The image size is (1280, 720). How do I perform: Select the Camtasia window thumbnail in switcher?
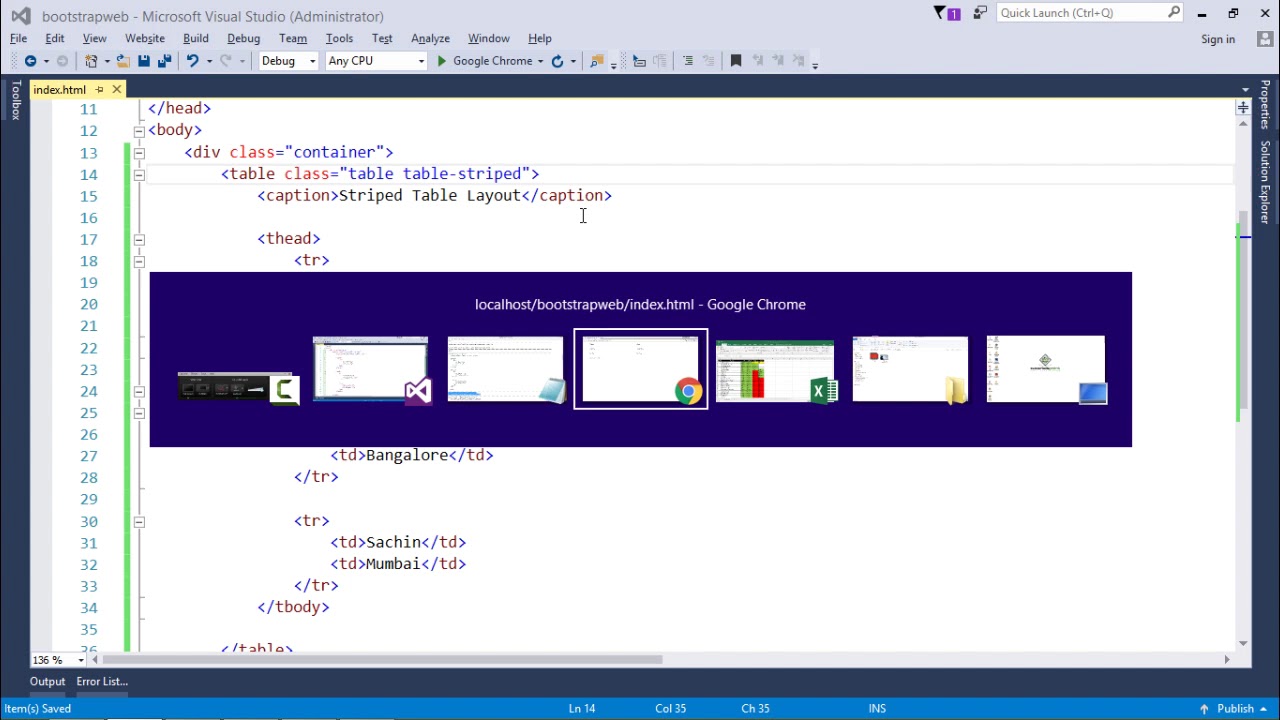[x=238, y=387]
